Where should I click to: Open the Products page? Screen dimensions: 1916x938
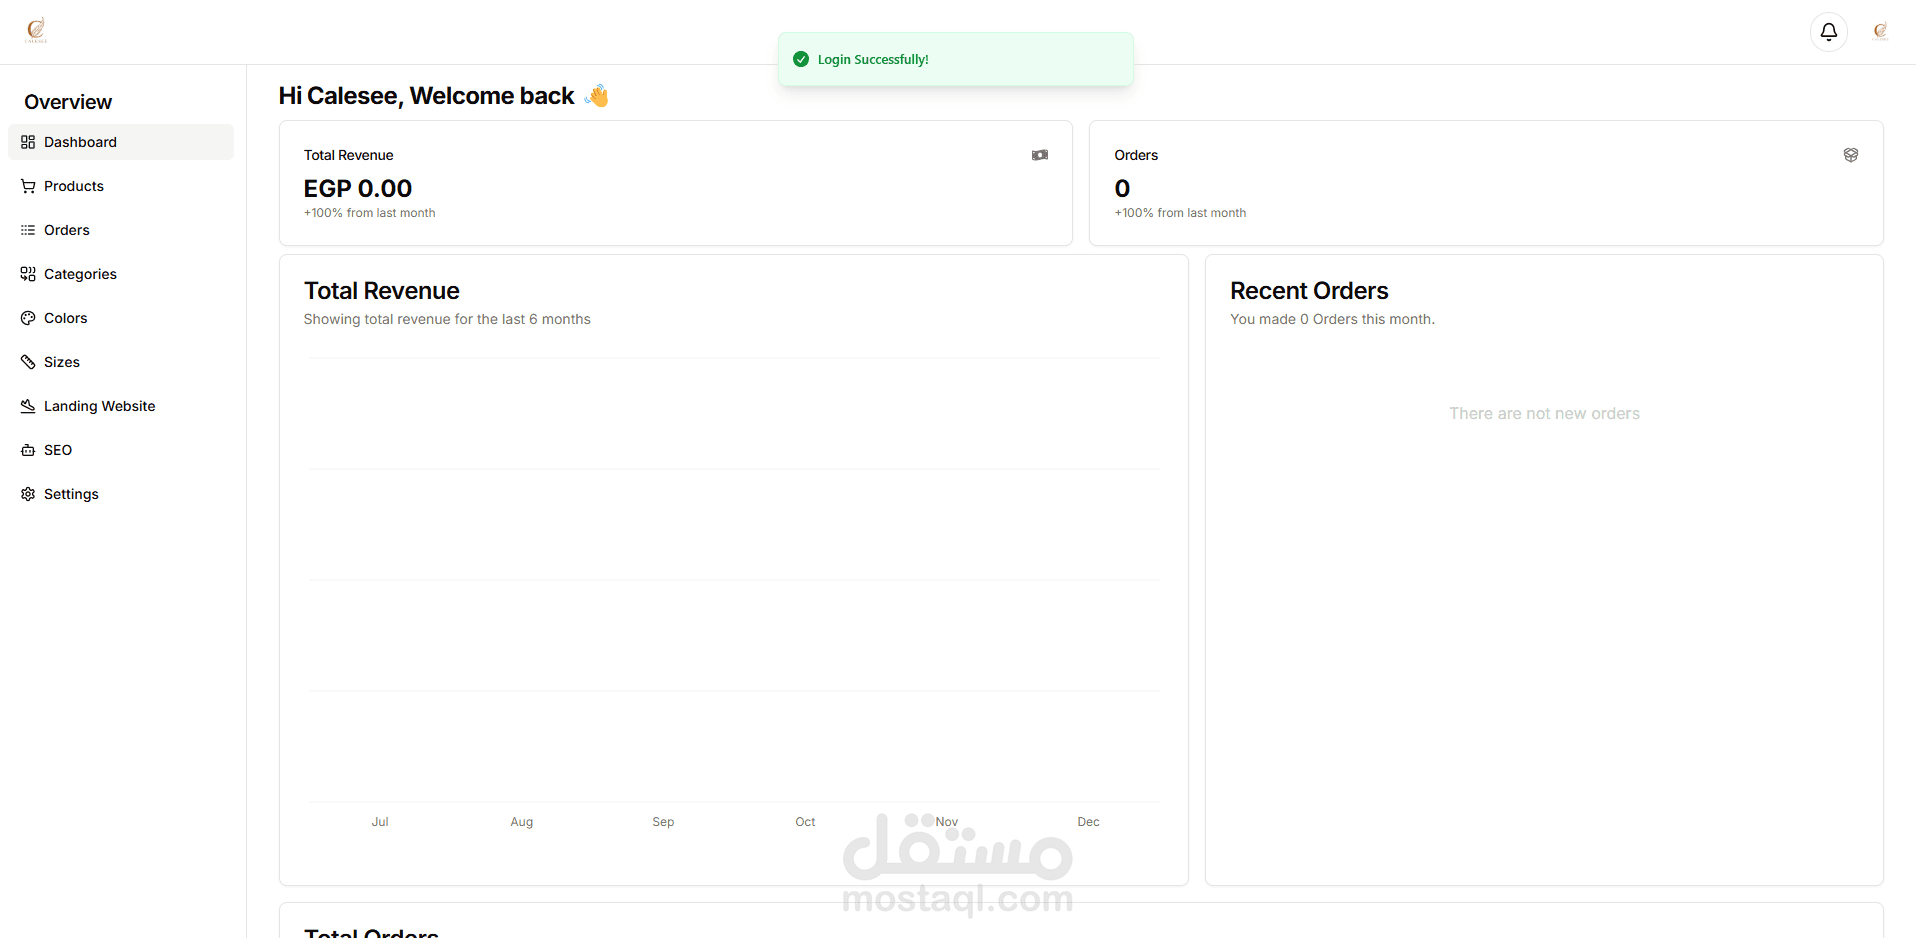[x=74, y=186]
